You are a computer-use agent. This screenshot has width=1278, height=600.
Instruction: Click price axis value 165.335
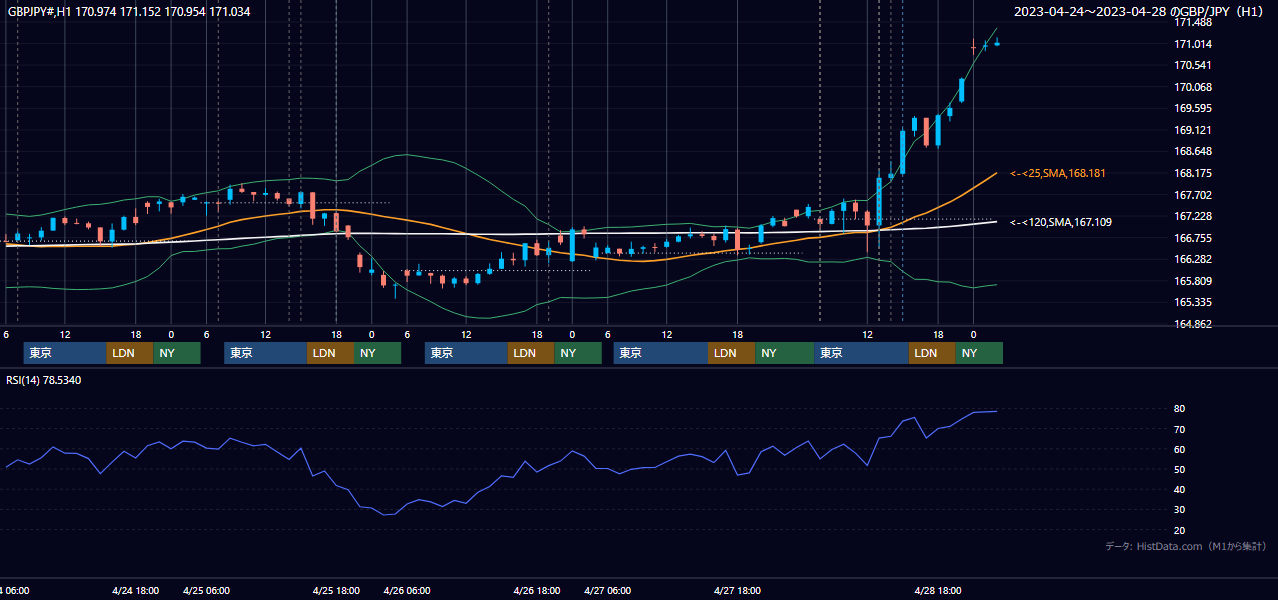(1193, 302)
